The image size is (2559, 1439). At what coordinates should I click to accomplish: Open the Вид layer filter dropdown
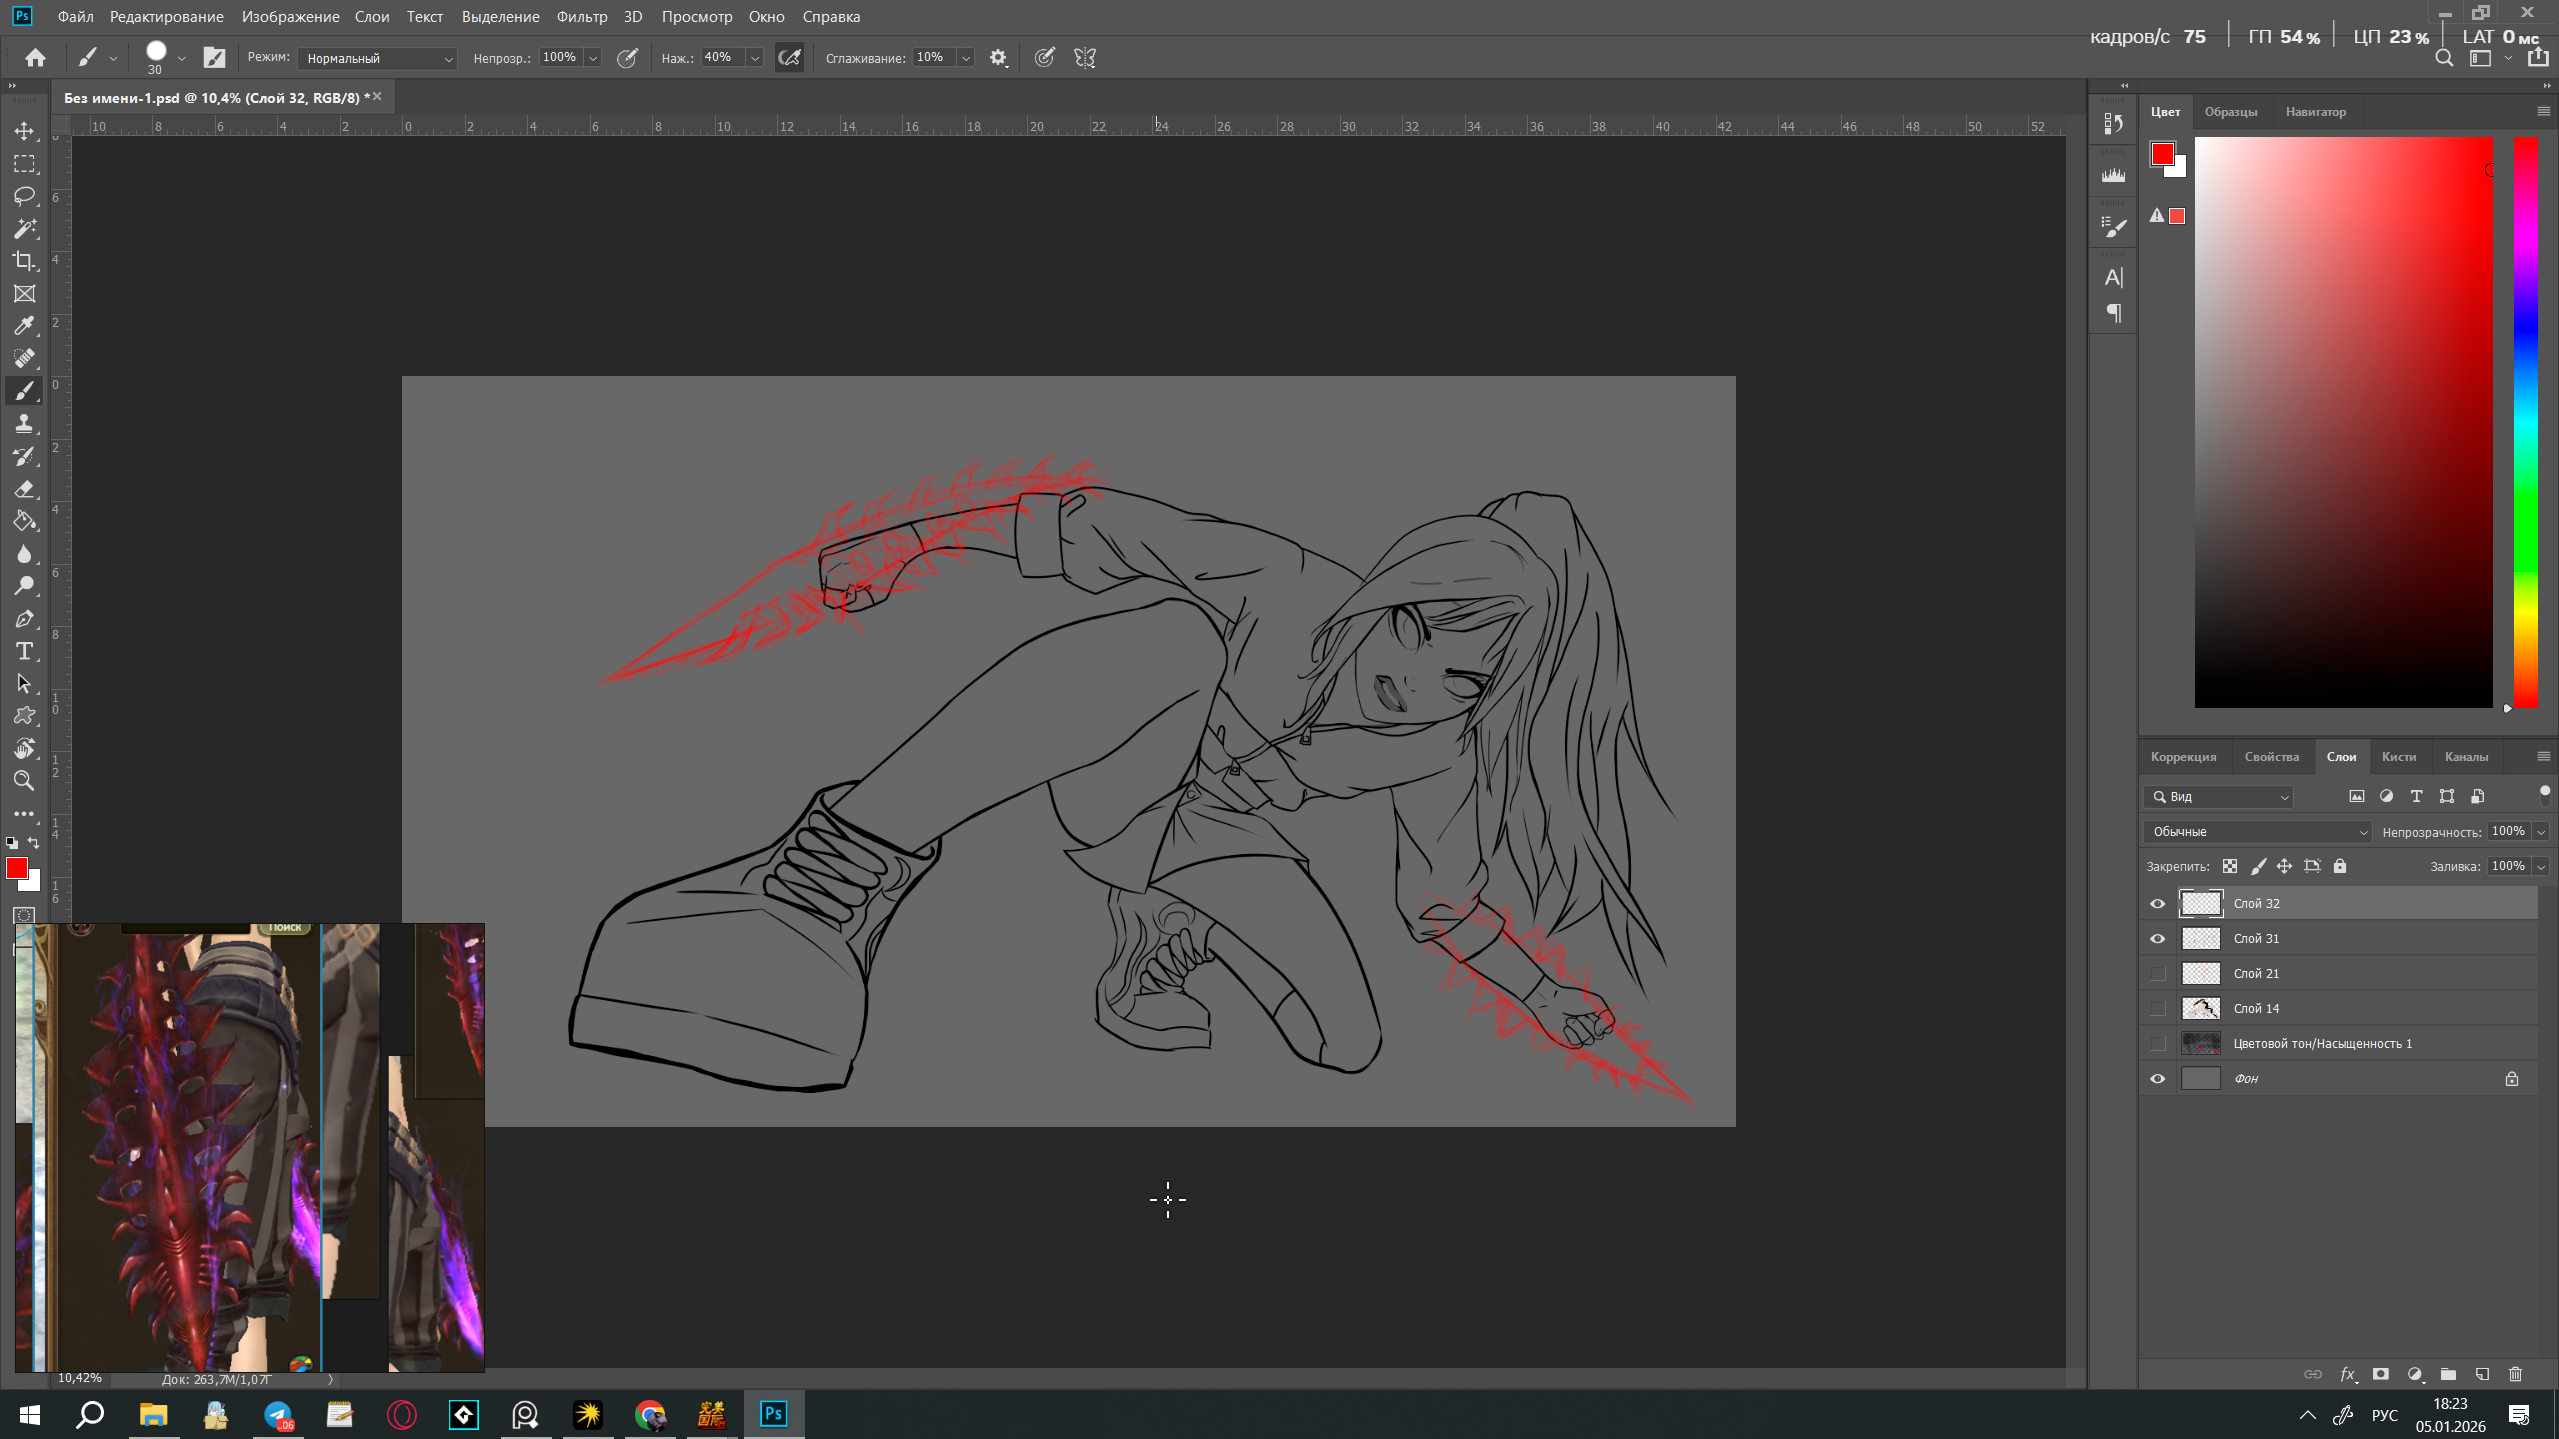tap(2218, 797)
